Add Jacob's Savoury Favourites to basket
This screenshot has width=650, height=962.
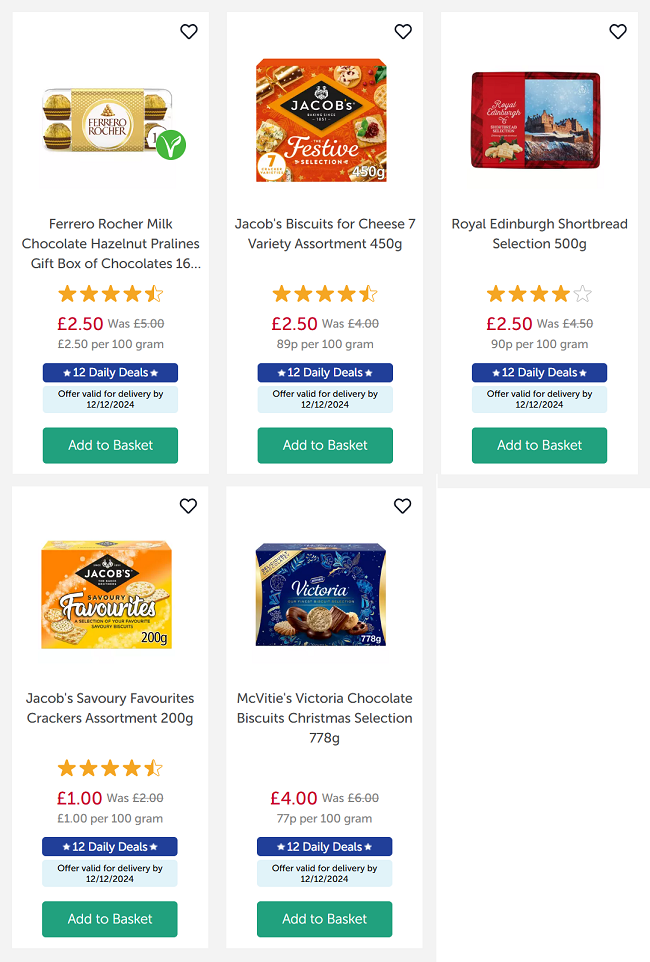pyautogui.click(x=110, y=919)
